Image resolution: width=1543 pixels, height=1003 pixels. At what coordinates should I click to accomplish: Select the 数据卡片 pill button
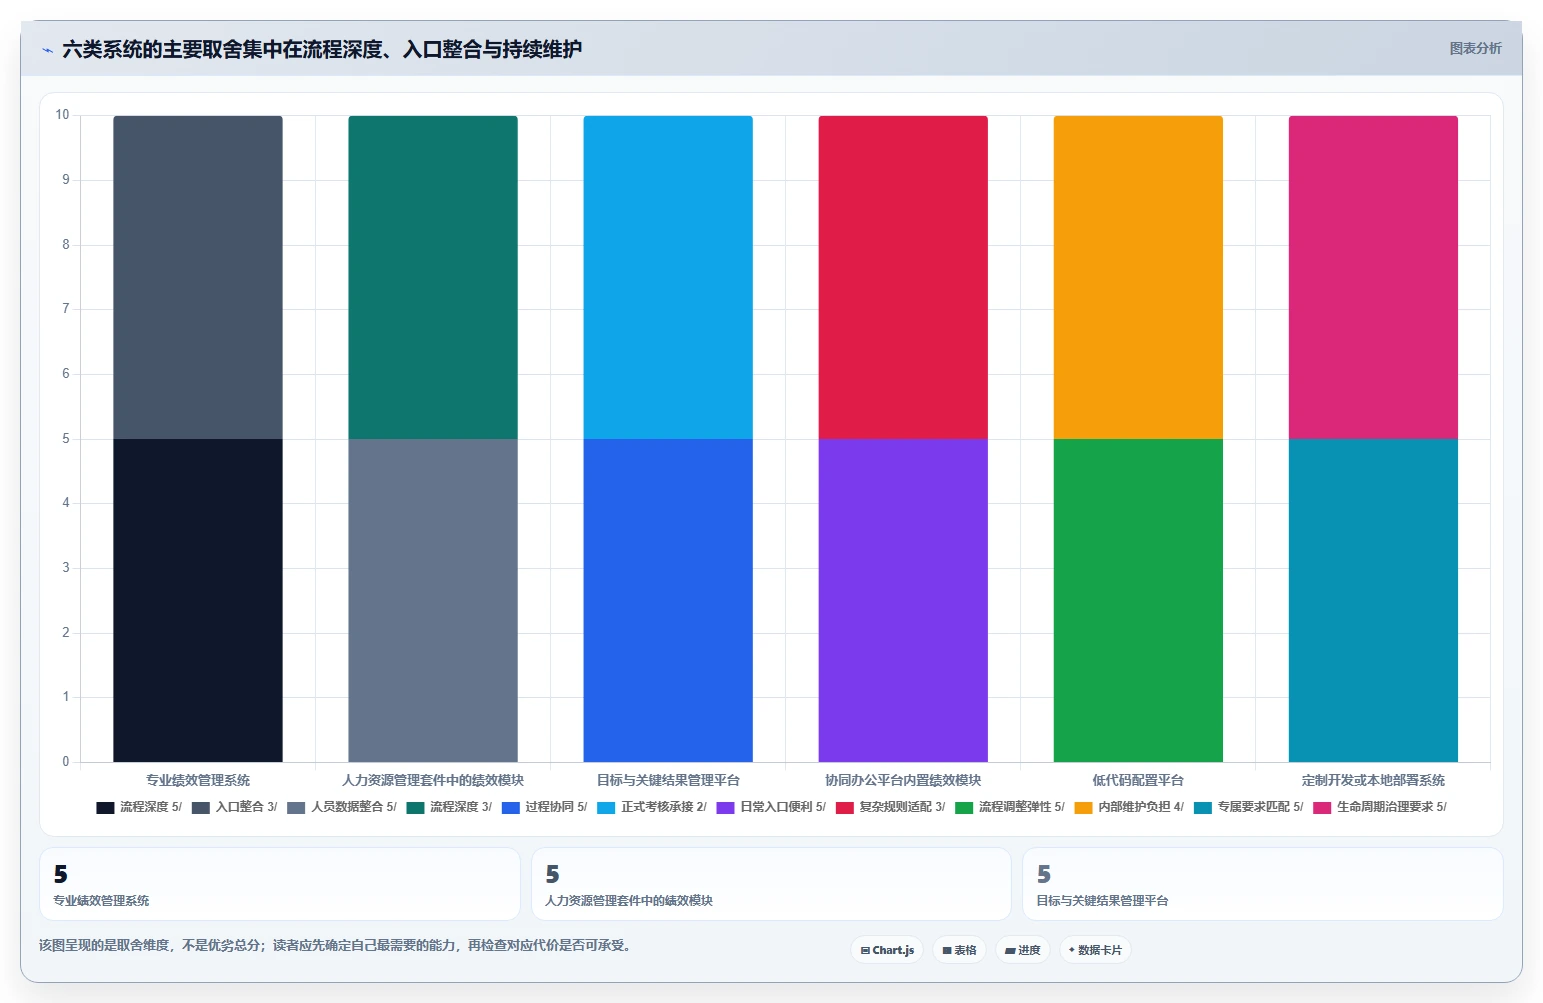click(x=1095, y=950)
